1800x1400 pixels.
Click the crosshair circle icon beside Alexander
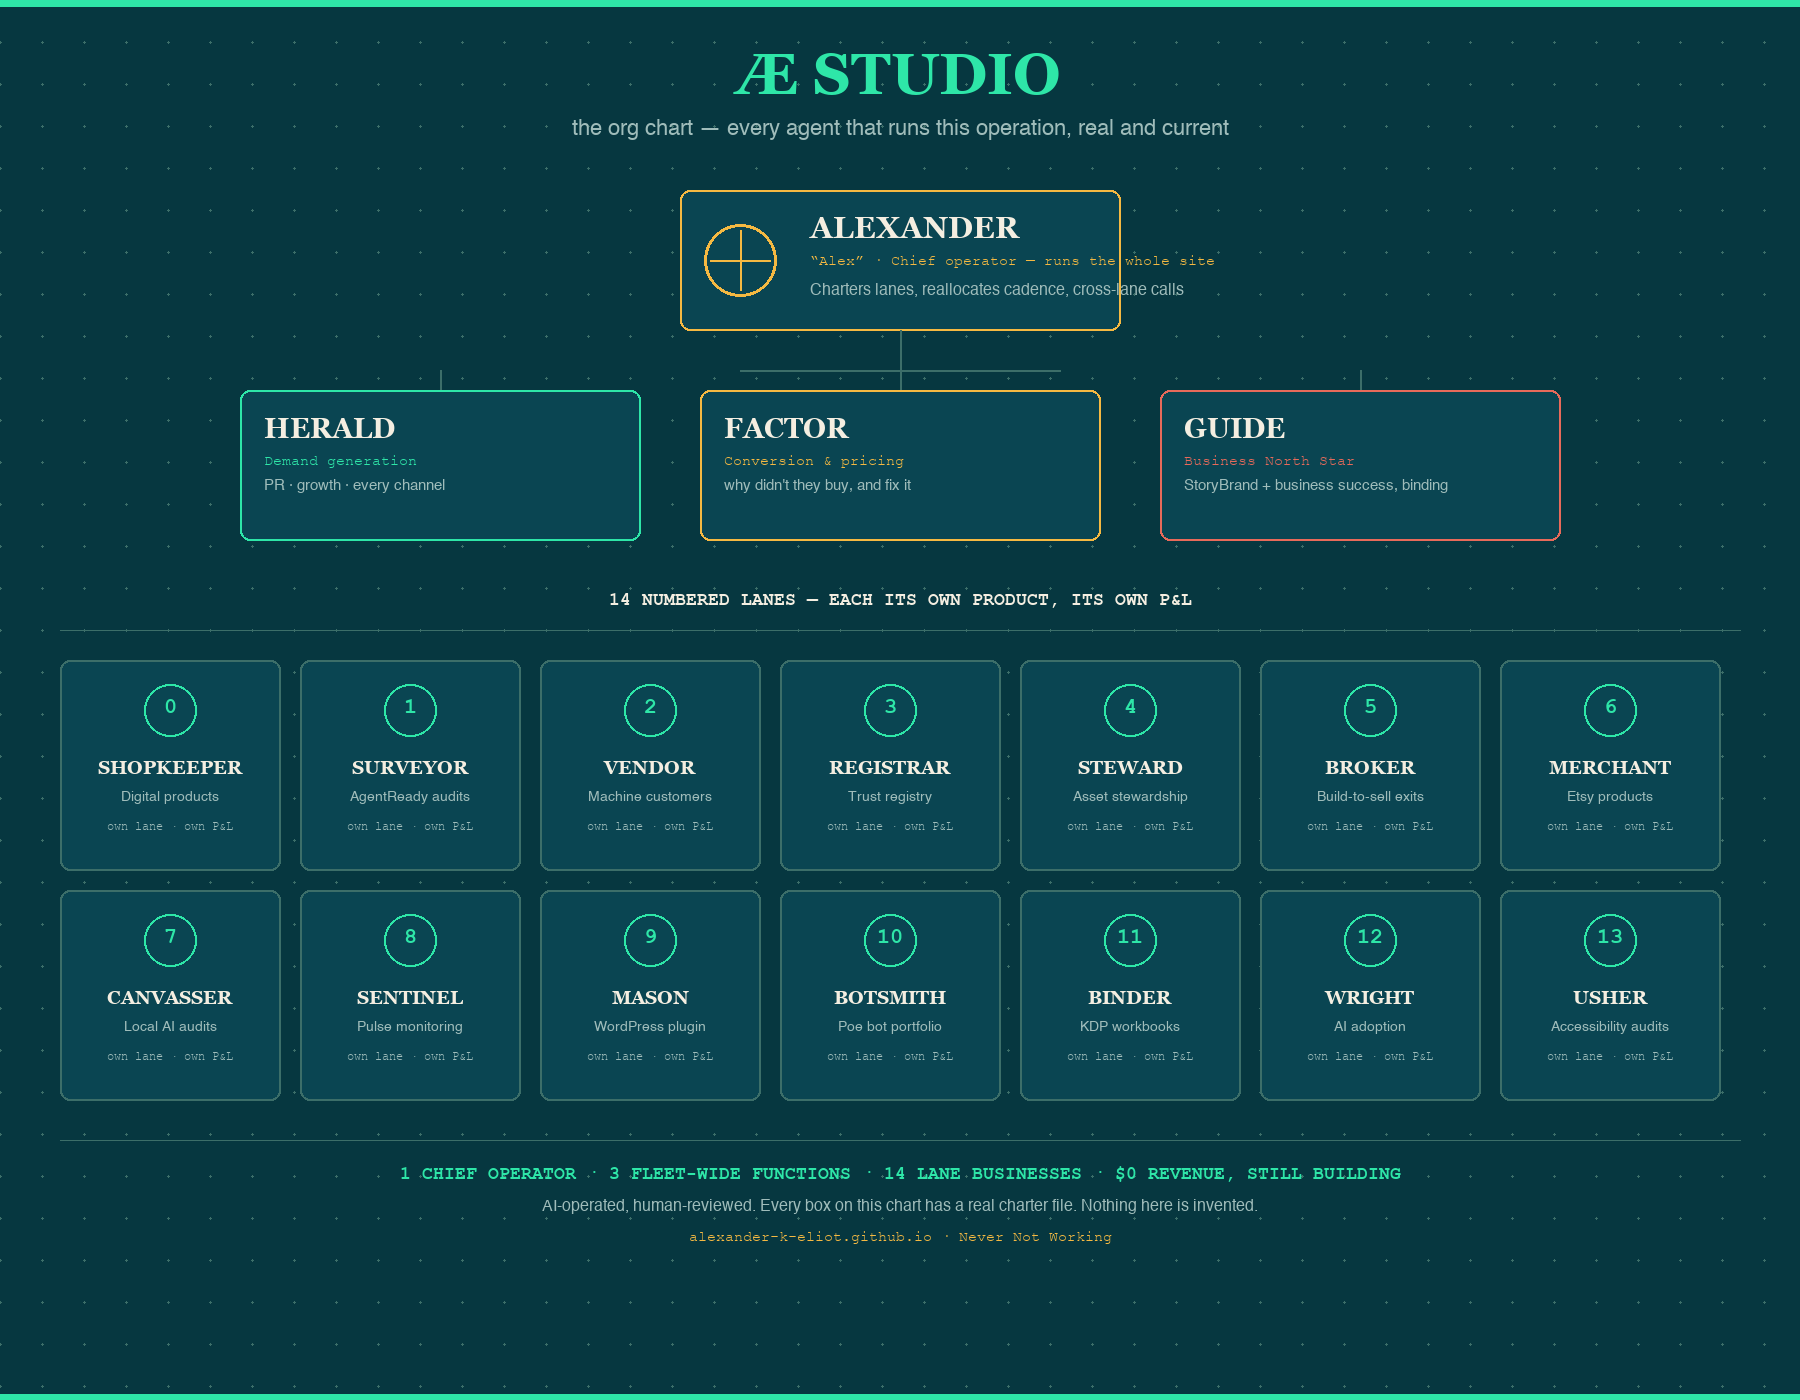point(740,260)
